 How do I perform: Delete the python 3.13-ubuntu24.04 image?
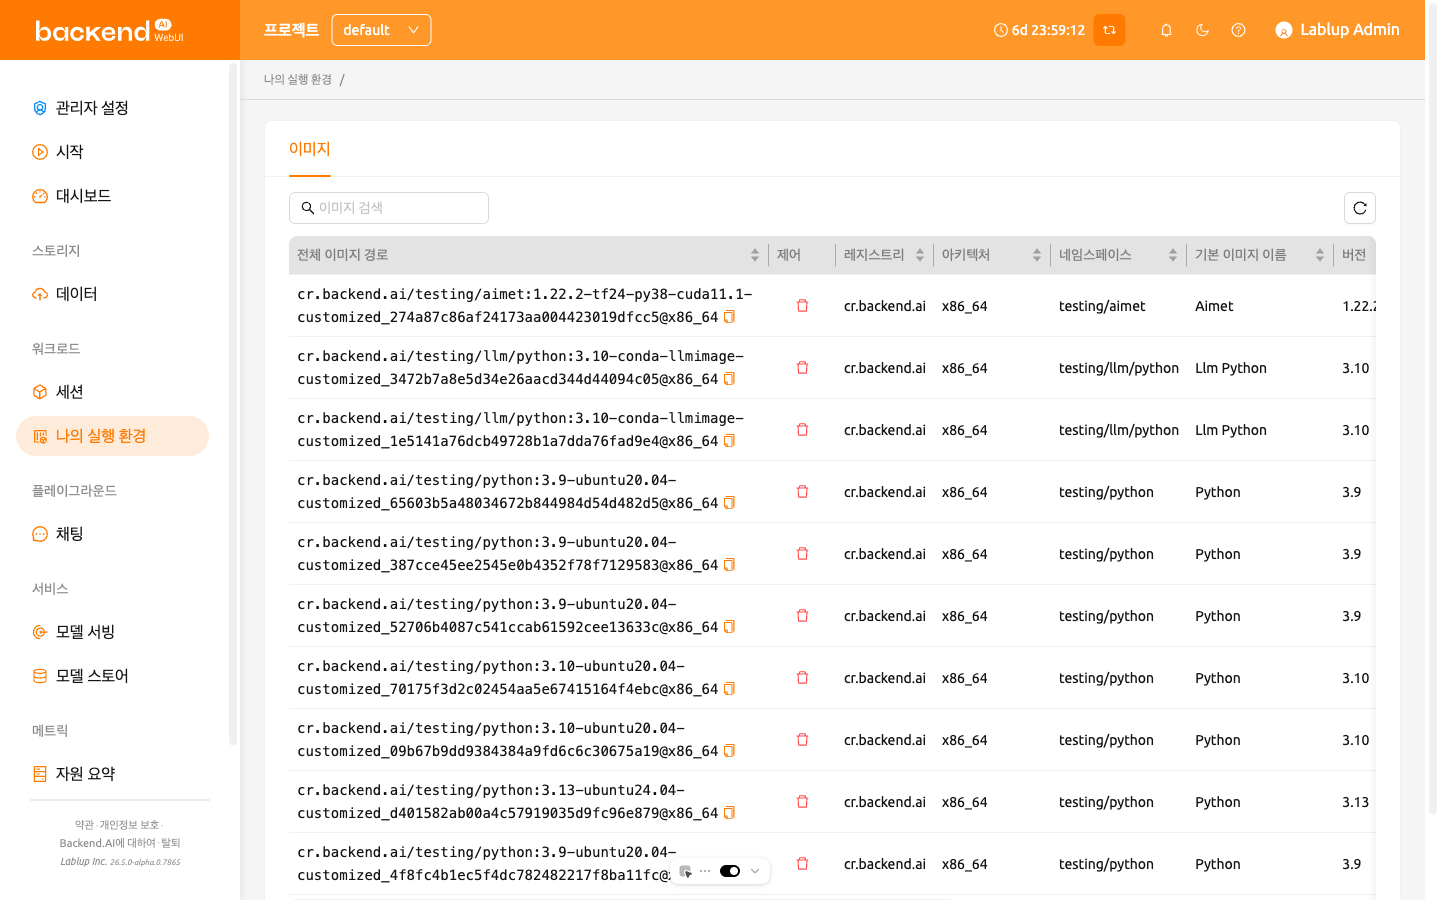[802, 802]
